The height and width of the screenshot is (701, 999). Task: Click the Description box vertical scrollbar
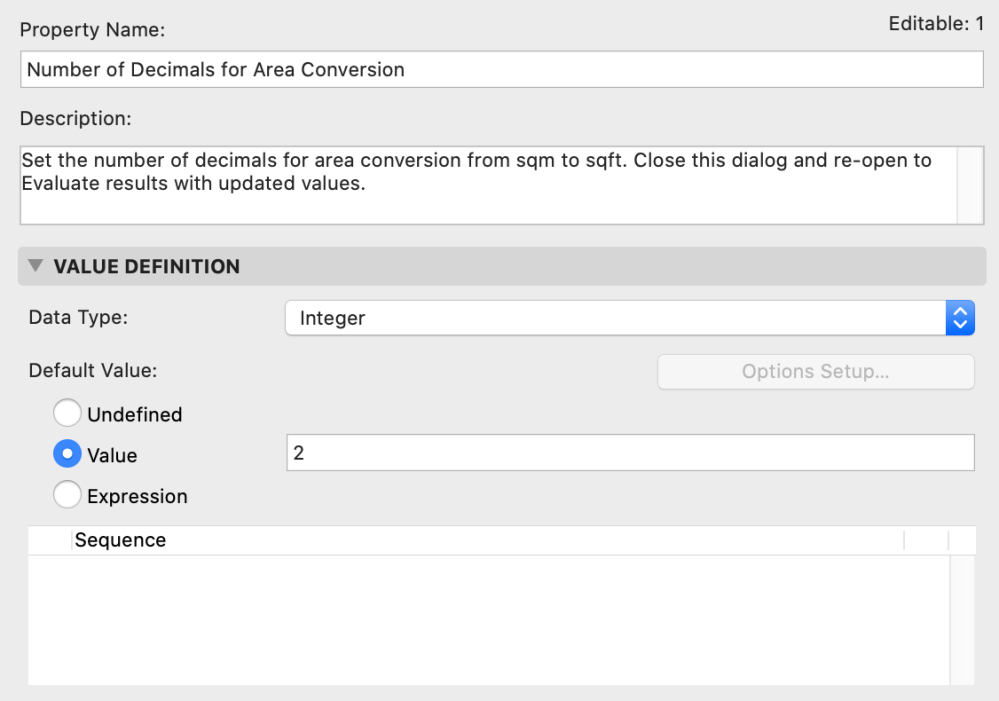coord(970,185)
